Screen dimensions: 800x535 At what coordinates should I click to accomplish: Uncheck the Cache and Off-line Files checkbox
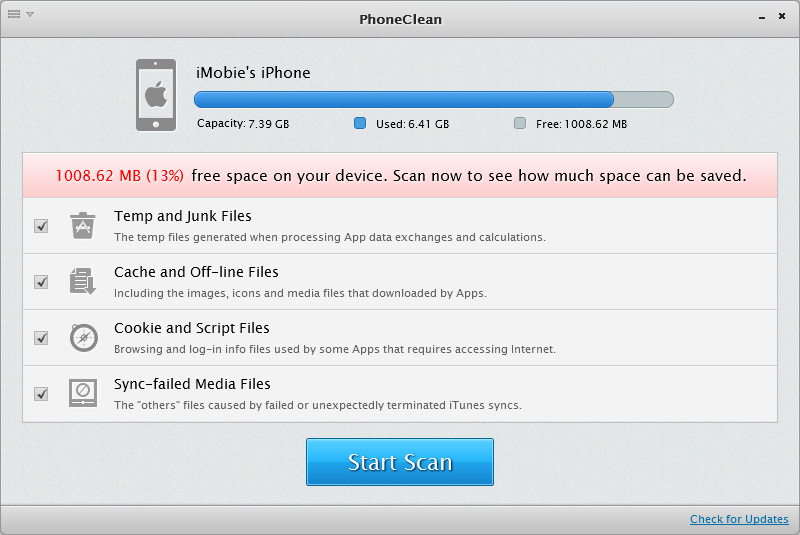click(x=41, y=282)
